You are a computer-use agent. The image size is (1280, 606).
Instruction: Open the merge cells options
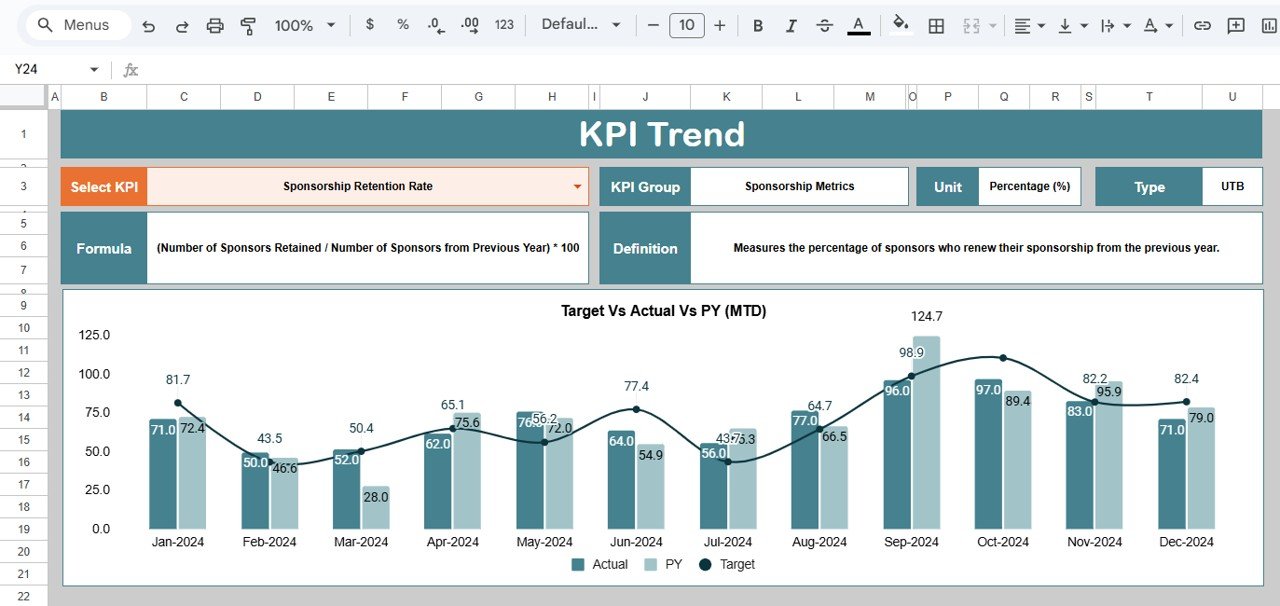968,25
